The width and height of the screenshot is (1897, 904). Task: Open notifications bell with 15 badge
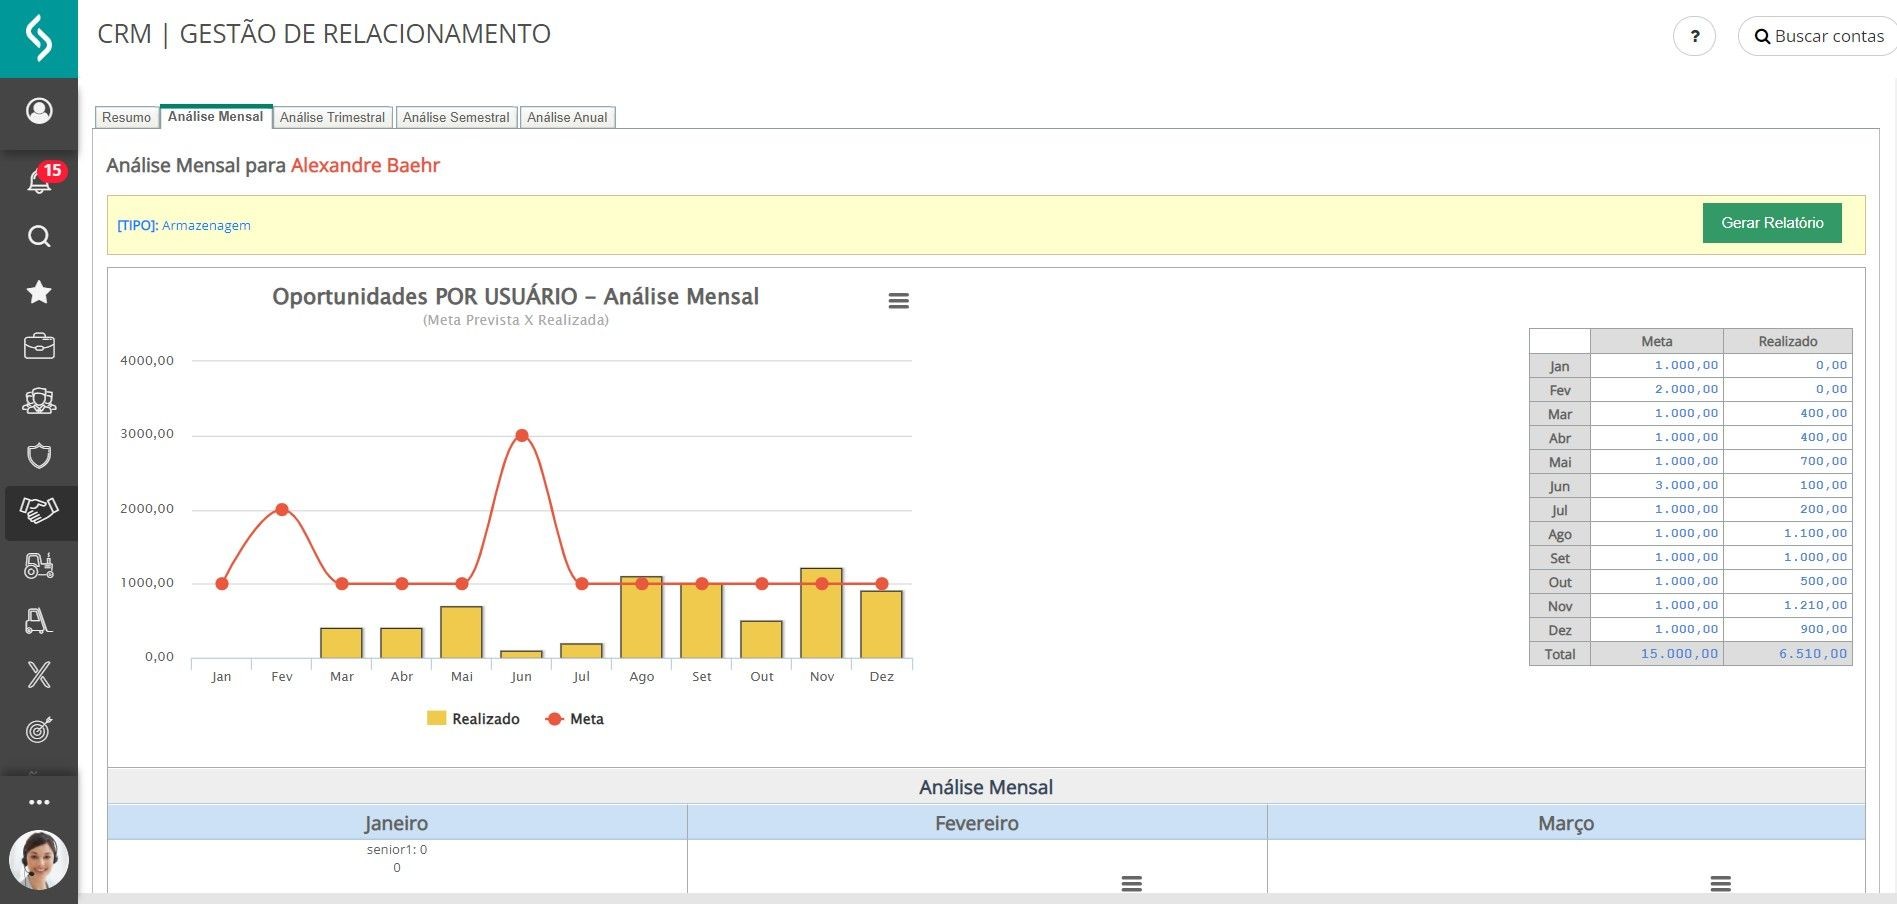[39, 181]
